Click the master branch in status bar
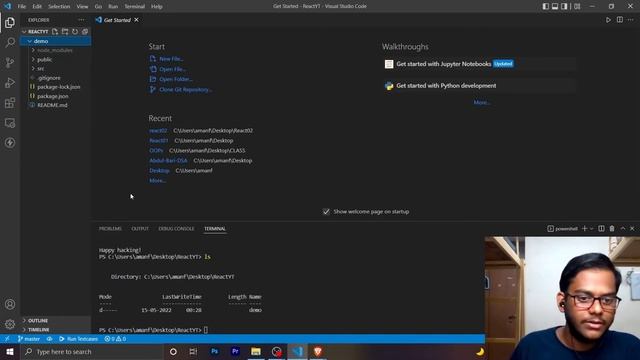640x360 pixels. 29,339
